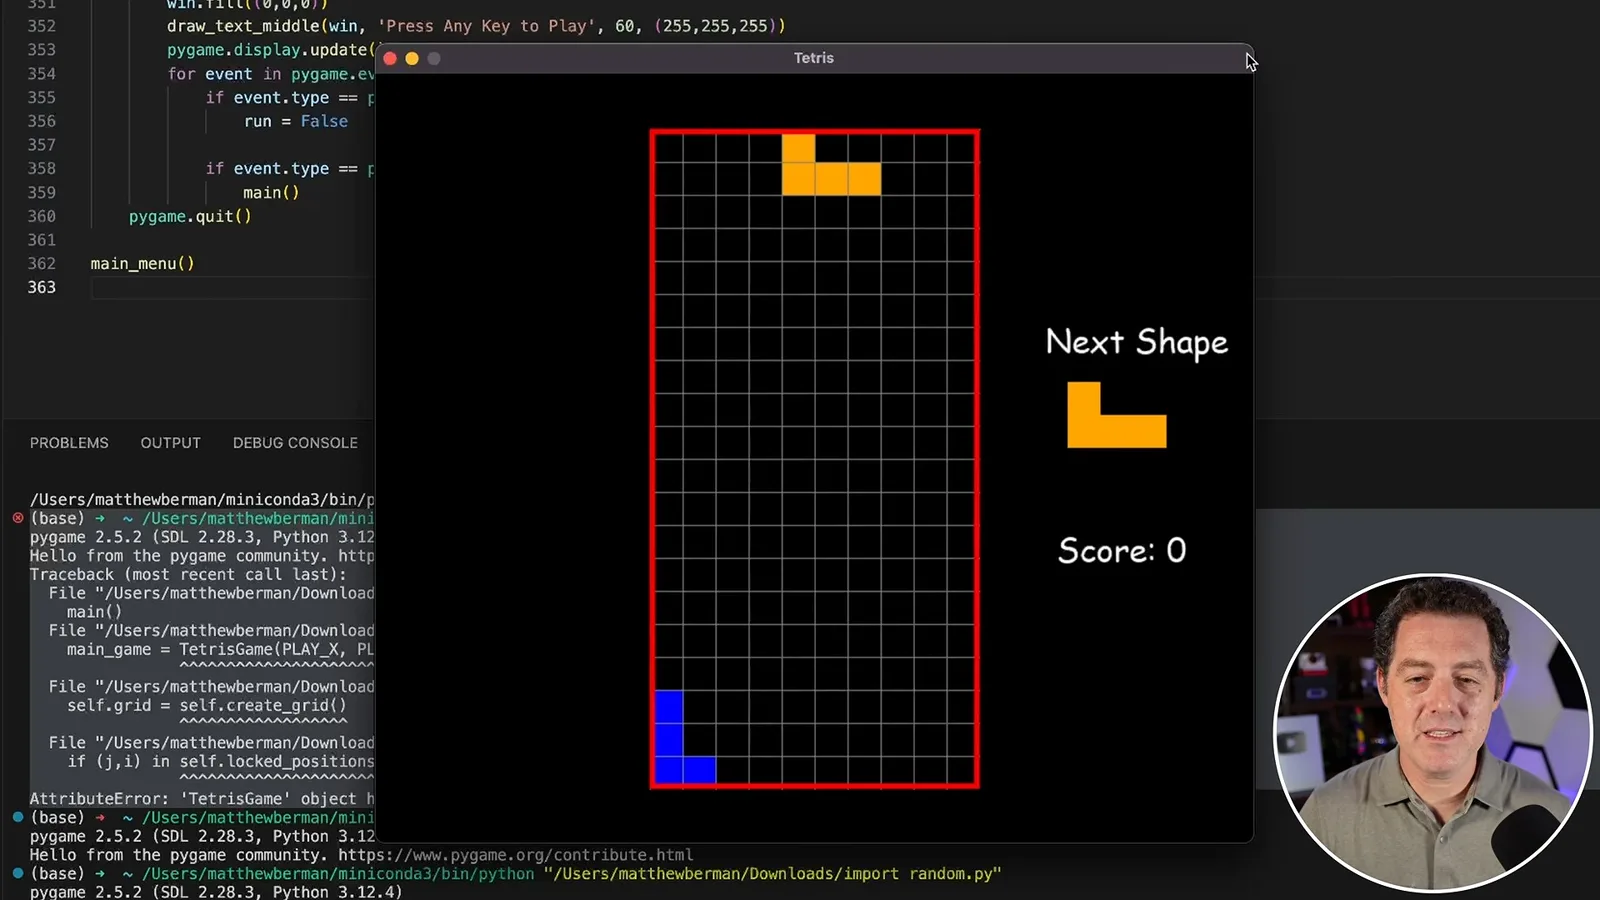Screen dimensions: 1600x900
Task: Click the 'Next Shape' label
Action: click(x=1137, y=342)
